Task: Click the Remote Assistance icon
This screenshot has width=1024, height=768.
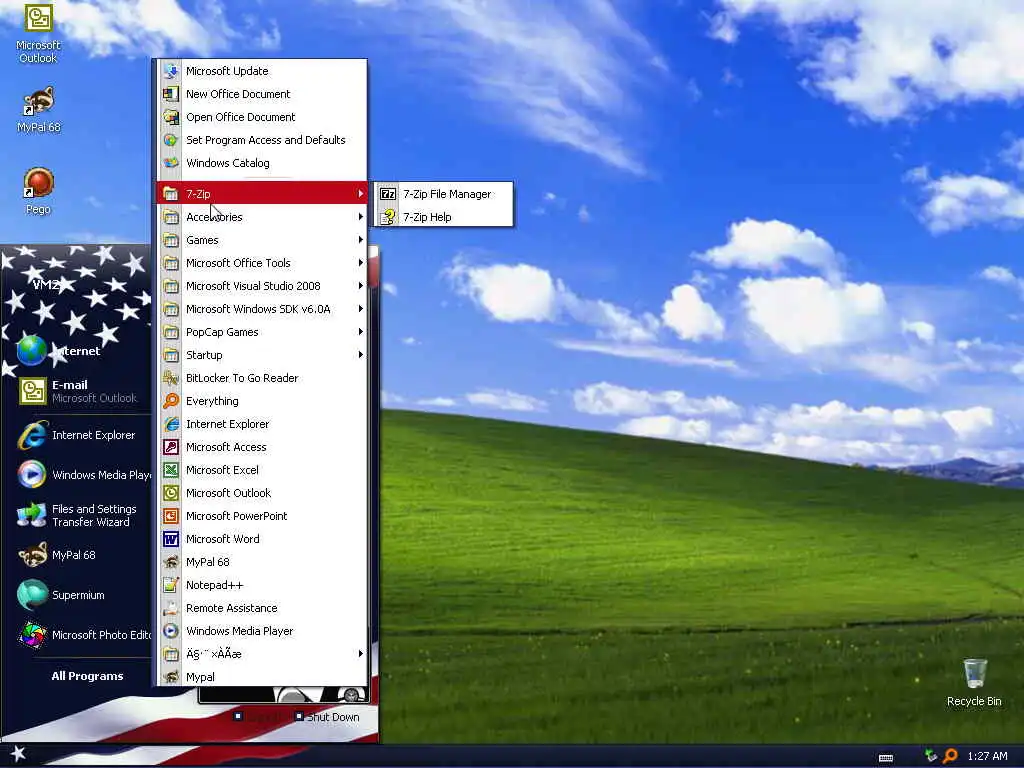Action: click(x=171, y=607)
